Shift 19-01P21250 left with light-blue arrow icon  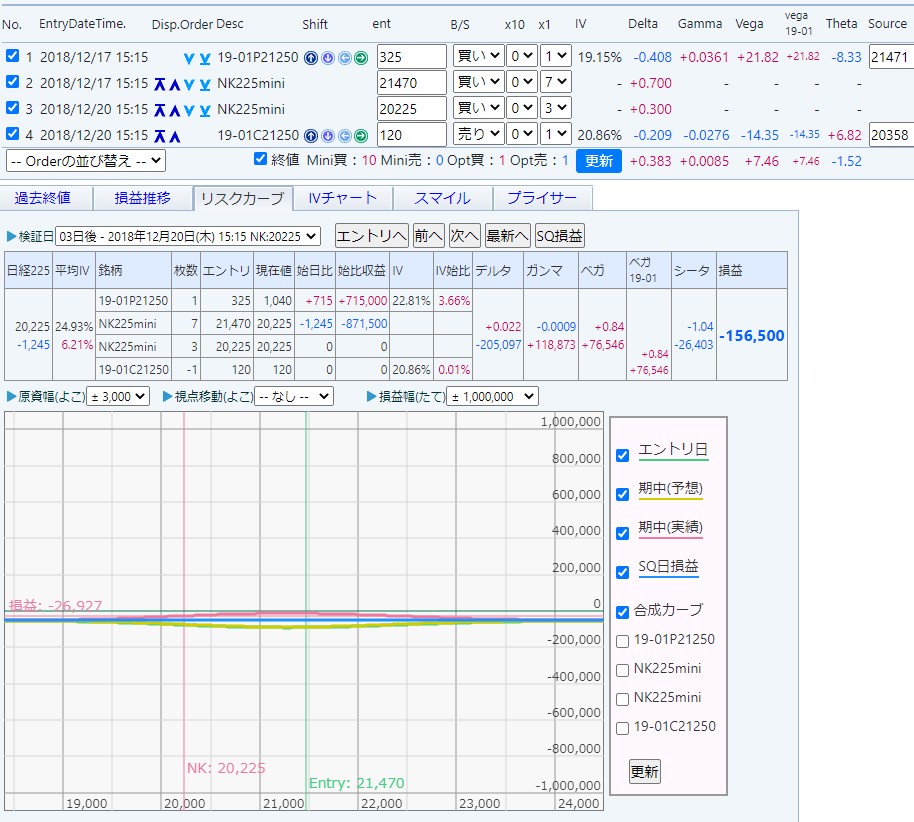pos(345,58)
